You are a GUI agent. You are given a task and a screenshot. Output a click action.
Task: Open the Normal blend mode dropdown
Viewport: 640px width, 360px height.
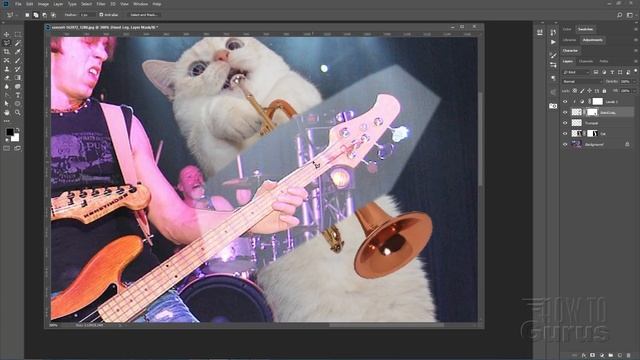(582, 82)
